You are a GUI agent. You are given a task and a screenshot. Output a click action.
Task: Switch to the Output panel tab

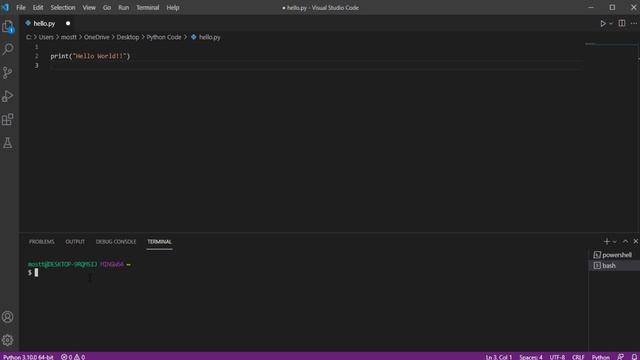(x=75, y=242)
